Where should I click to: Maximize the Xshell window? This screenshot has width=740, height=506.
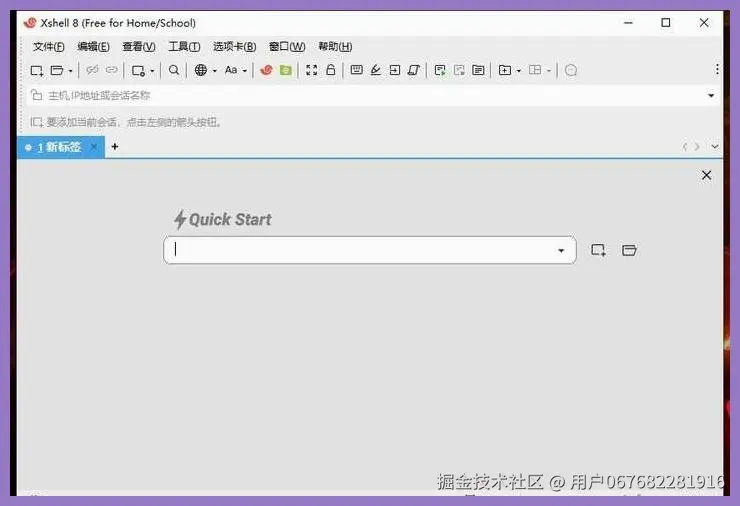tap(665, 23)
